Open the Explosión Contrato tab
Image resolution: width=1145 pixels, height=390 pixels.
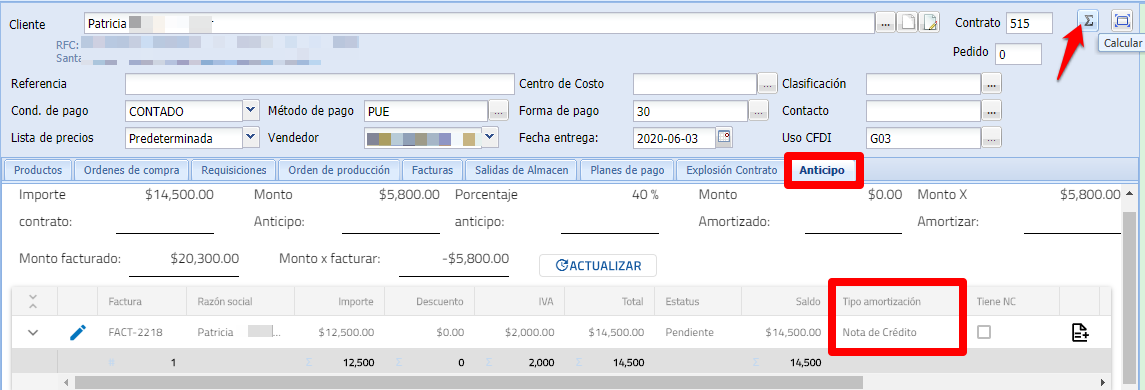tap(731, 170)
